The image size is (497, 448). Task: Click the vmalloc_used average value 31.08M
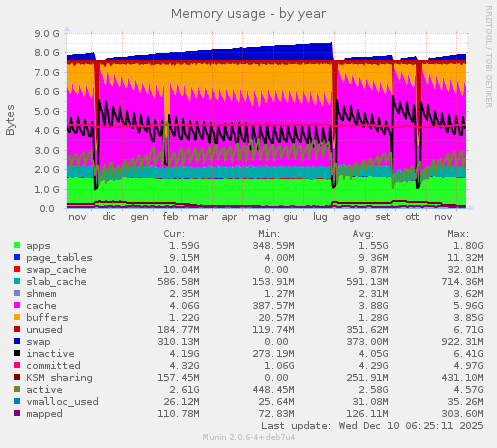[367, 402]
